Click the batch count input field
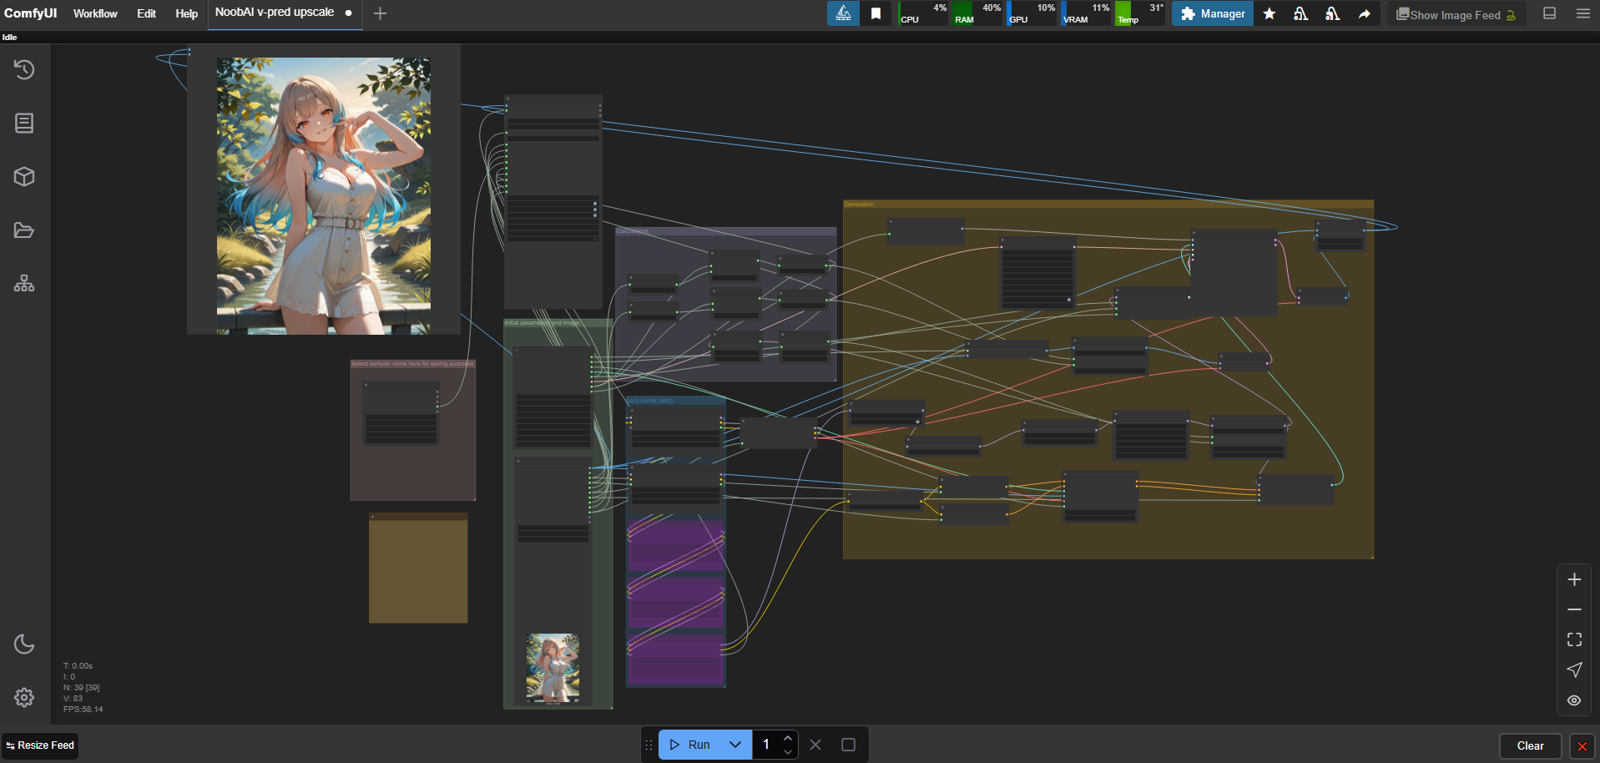Viewport: 1600px width, 763px height. click(x=766, y=744)
